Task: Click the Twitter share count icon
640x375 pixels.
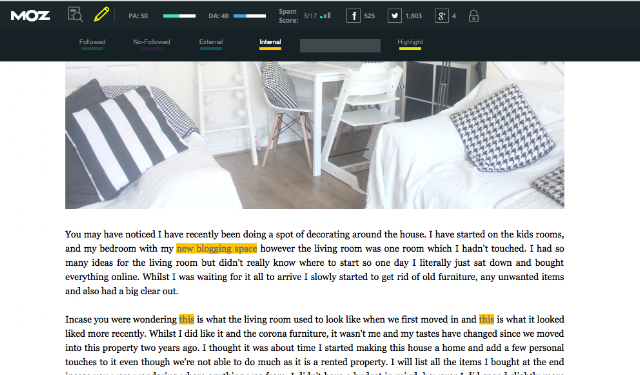Action: (395, 16)
